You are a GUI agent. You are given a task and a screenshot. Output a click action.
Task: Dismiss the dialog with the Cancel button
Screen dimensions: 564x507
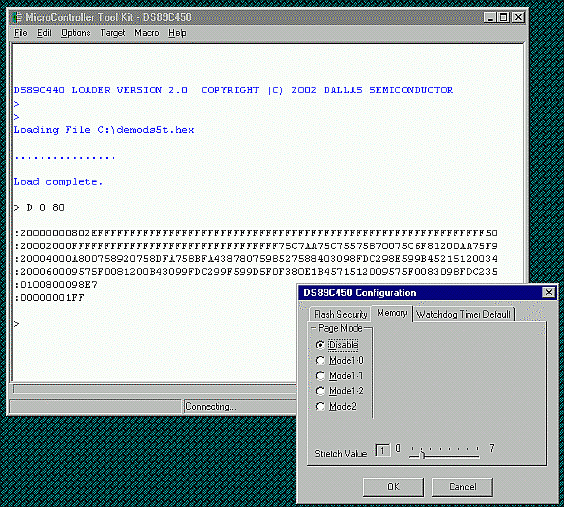(x=462, y=487)
